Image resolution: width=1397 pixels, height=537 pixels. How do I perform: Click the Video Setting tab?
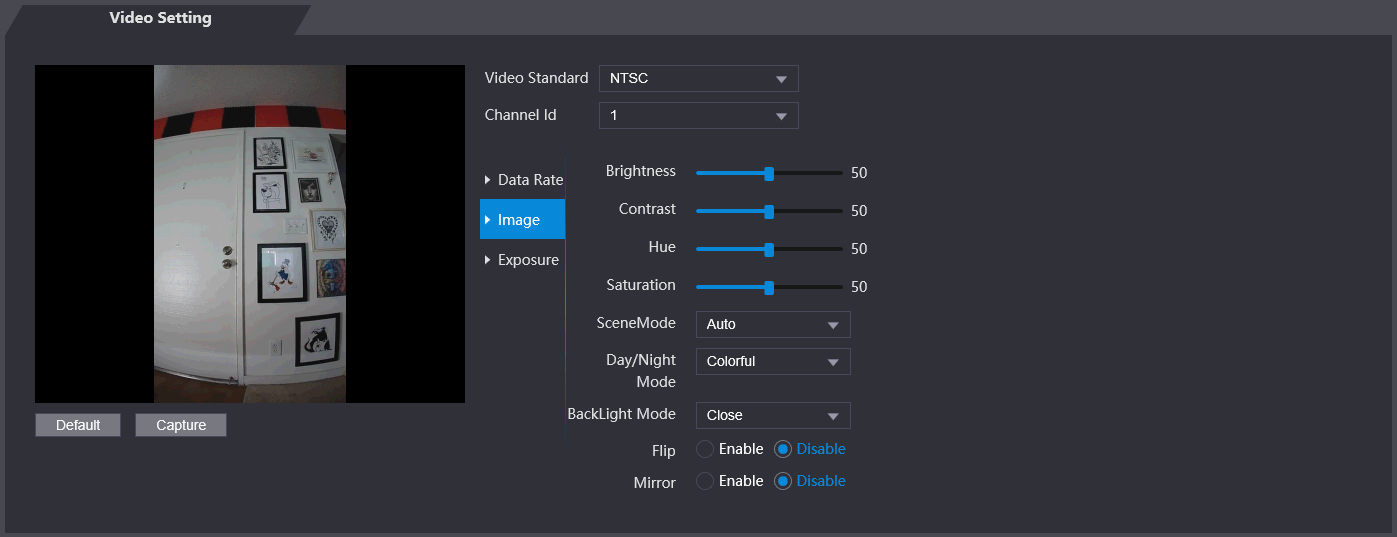click(160, 18)
